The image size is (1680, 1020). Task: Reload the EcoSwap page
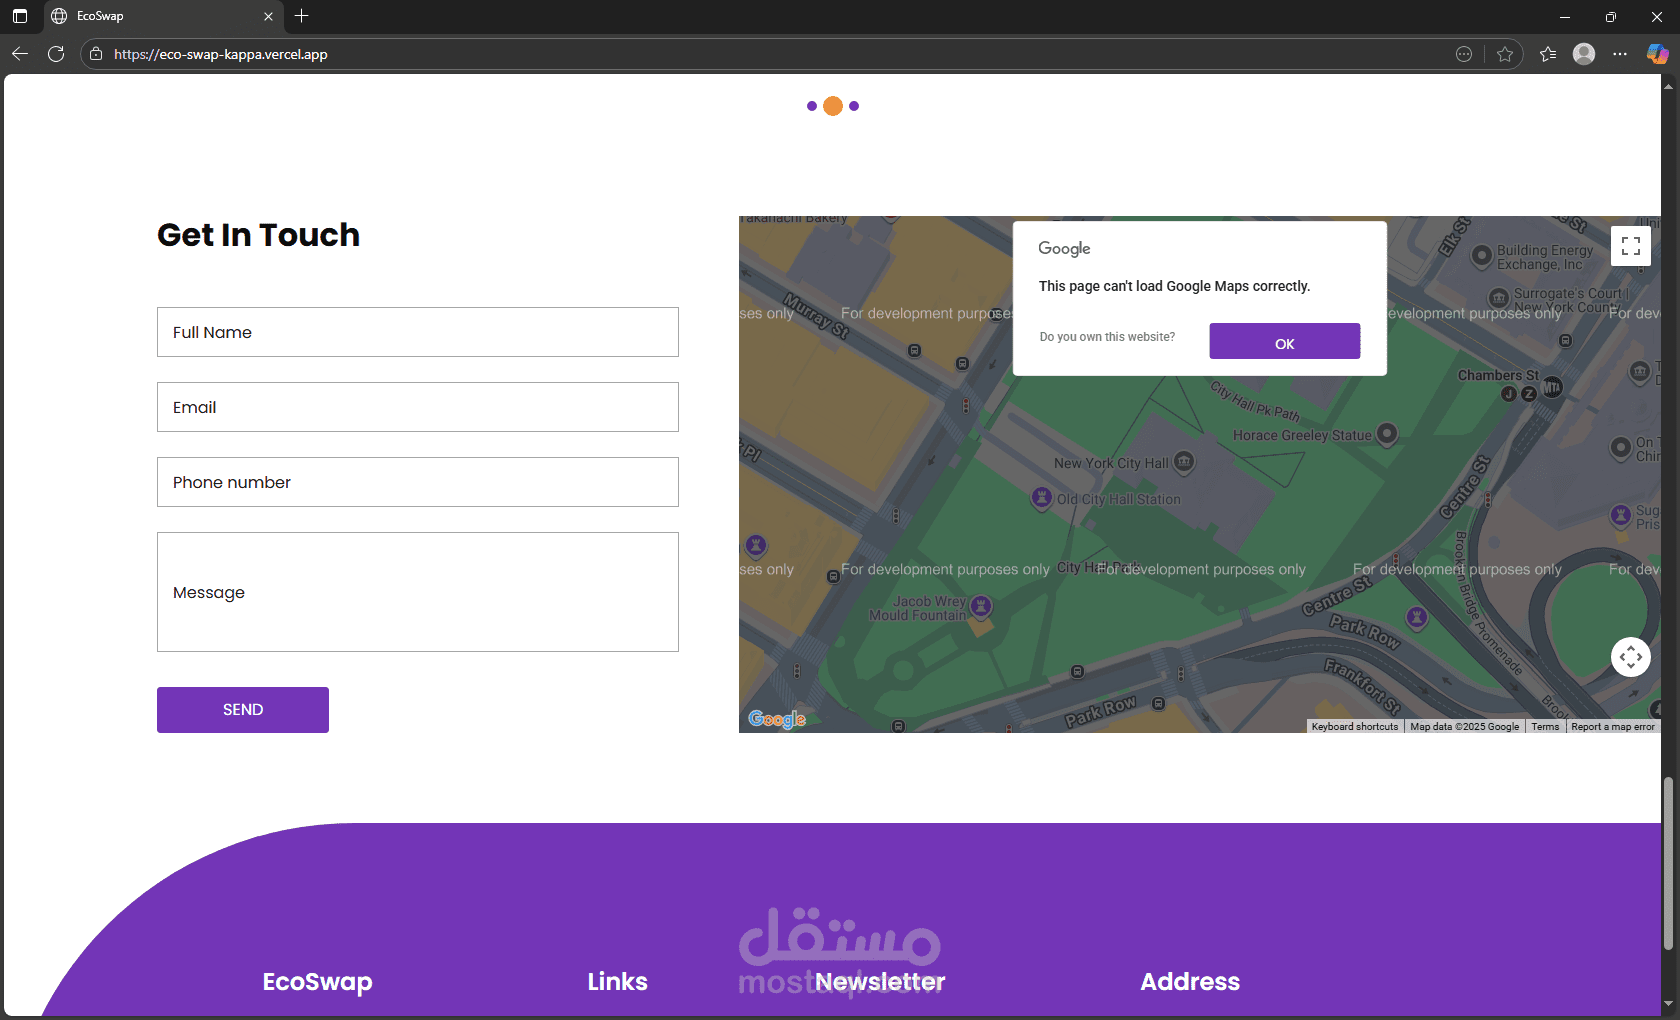(x=56, y=54)
